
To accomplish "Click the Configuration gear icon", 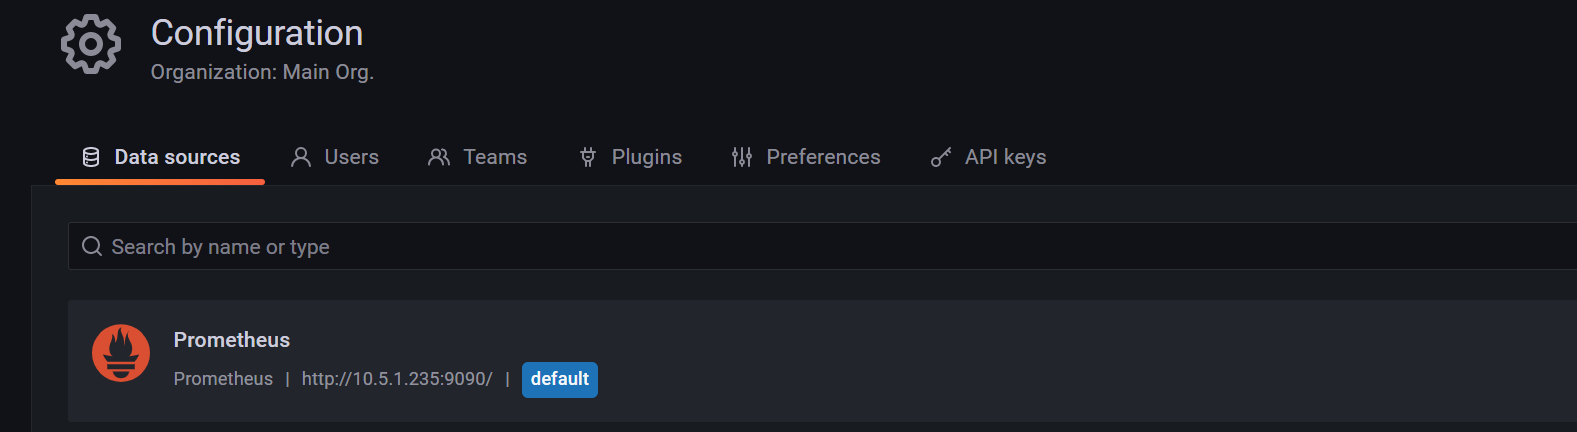I will [91, 44].
